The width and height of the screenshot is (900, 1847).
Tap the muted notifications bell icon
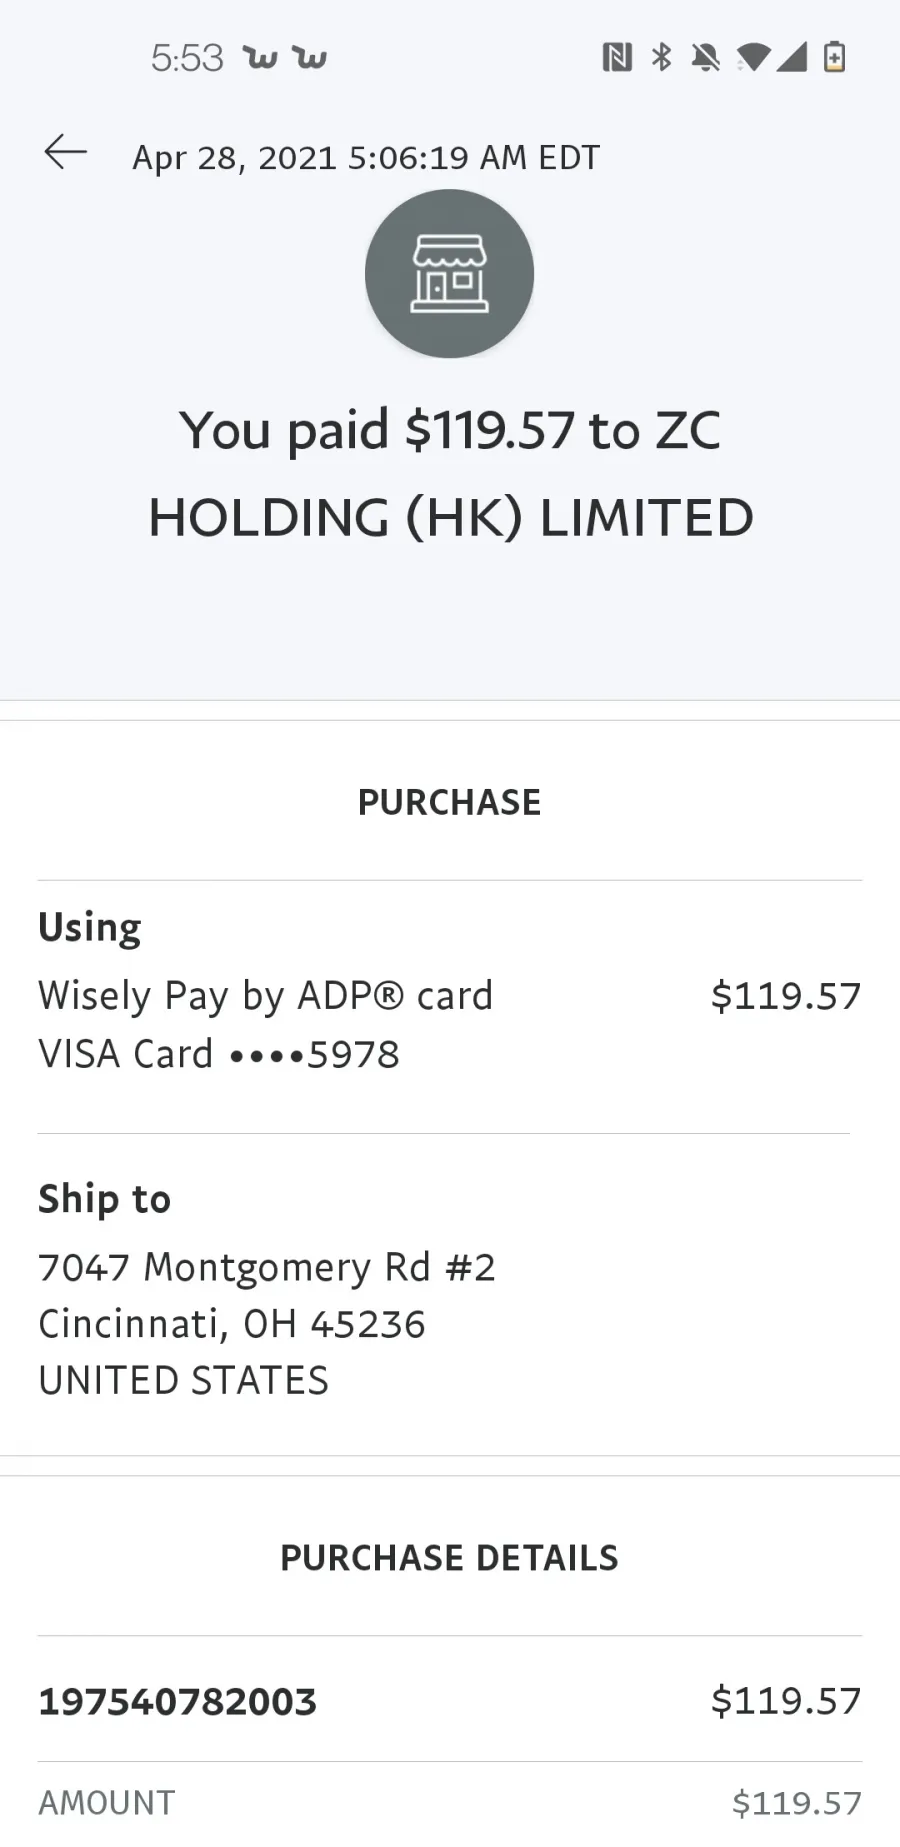tap(705, 58)
